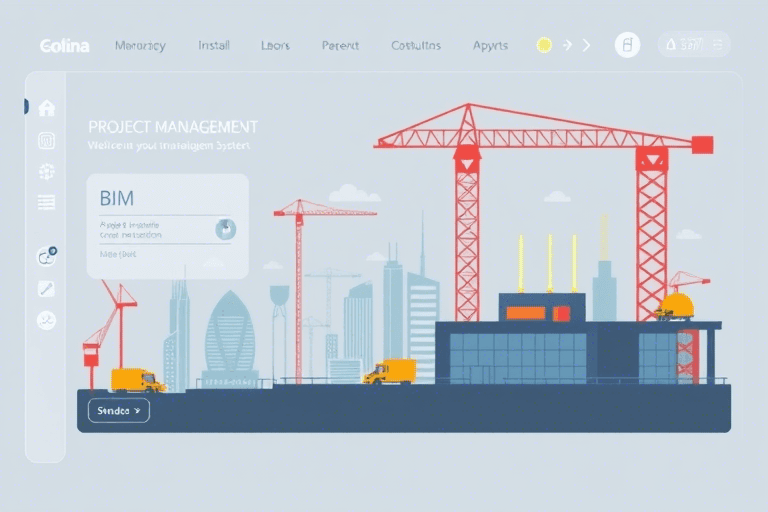
Task: Click the circular teal icon in BIM card
Action: (x=226, y=229)
